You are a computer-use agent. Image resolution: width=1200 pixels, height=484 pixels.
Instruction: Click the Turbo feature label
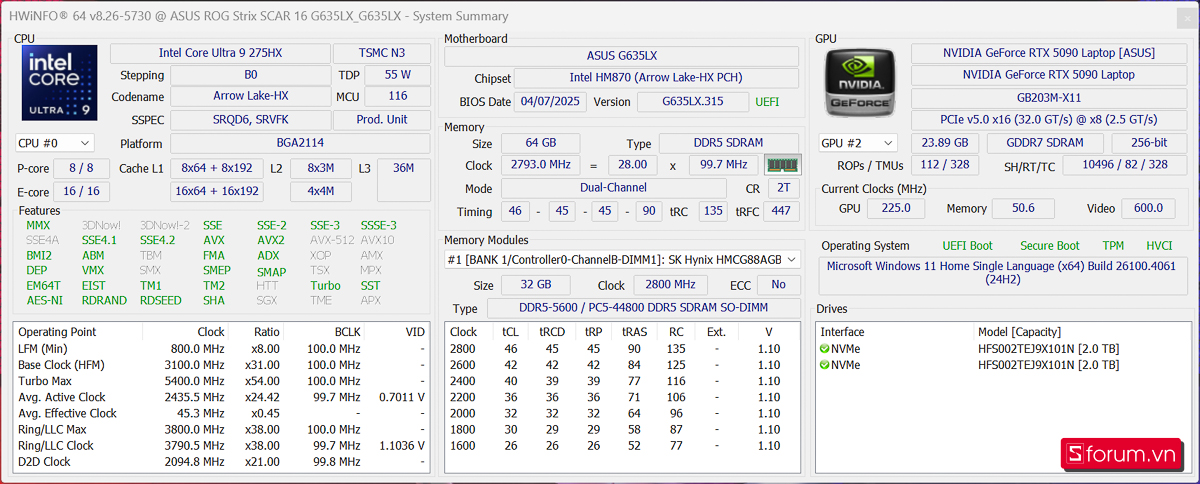[x=325, y=285]
